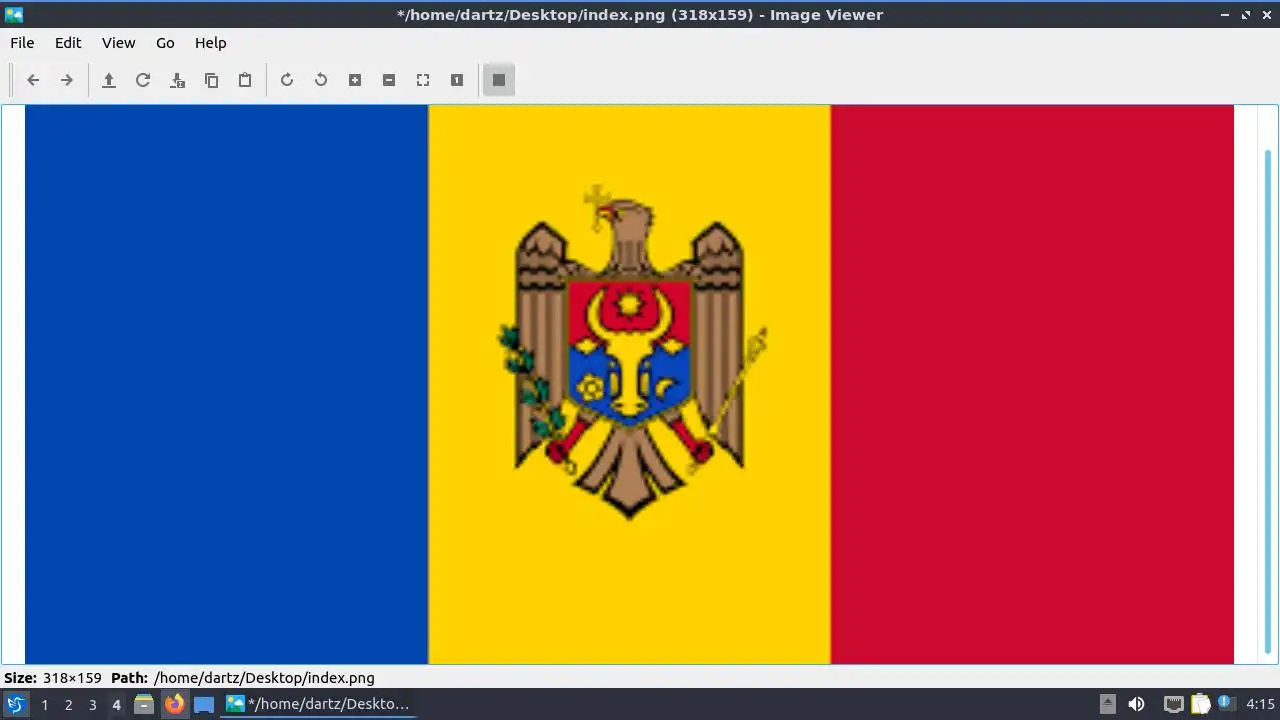Open the clipboard manager tray icon
This screenshot has width=1280, height=720.
pos(1200,704)
